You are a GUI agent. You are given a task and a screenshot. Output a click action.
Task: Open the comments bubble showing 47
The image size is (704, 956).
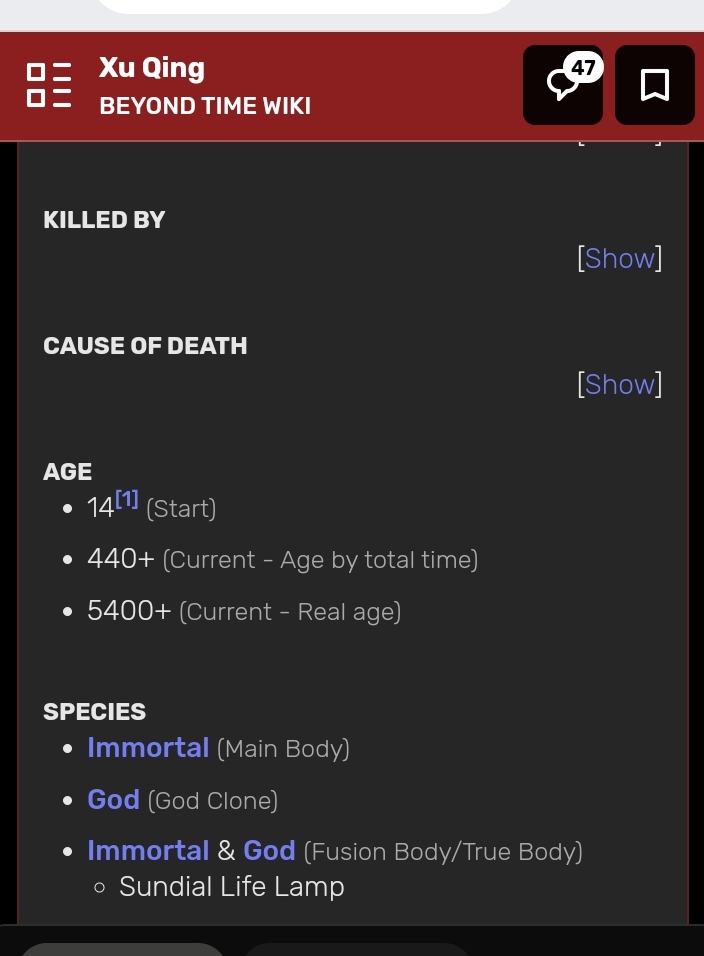point(563,85)
